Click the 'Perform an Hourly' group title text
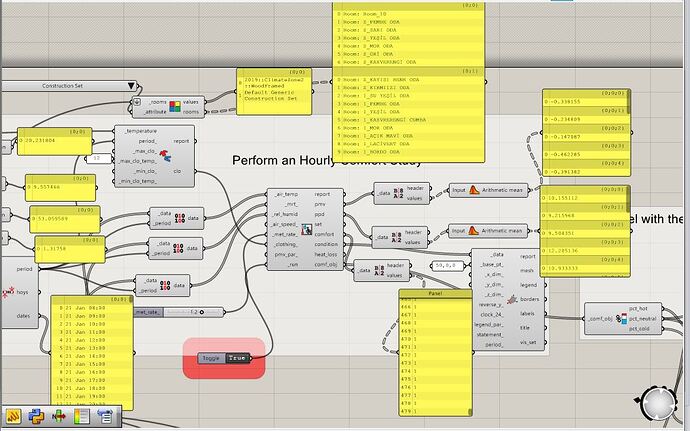690x431 pixels. pyautogui.click(x=282, y=160)
